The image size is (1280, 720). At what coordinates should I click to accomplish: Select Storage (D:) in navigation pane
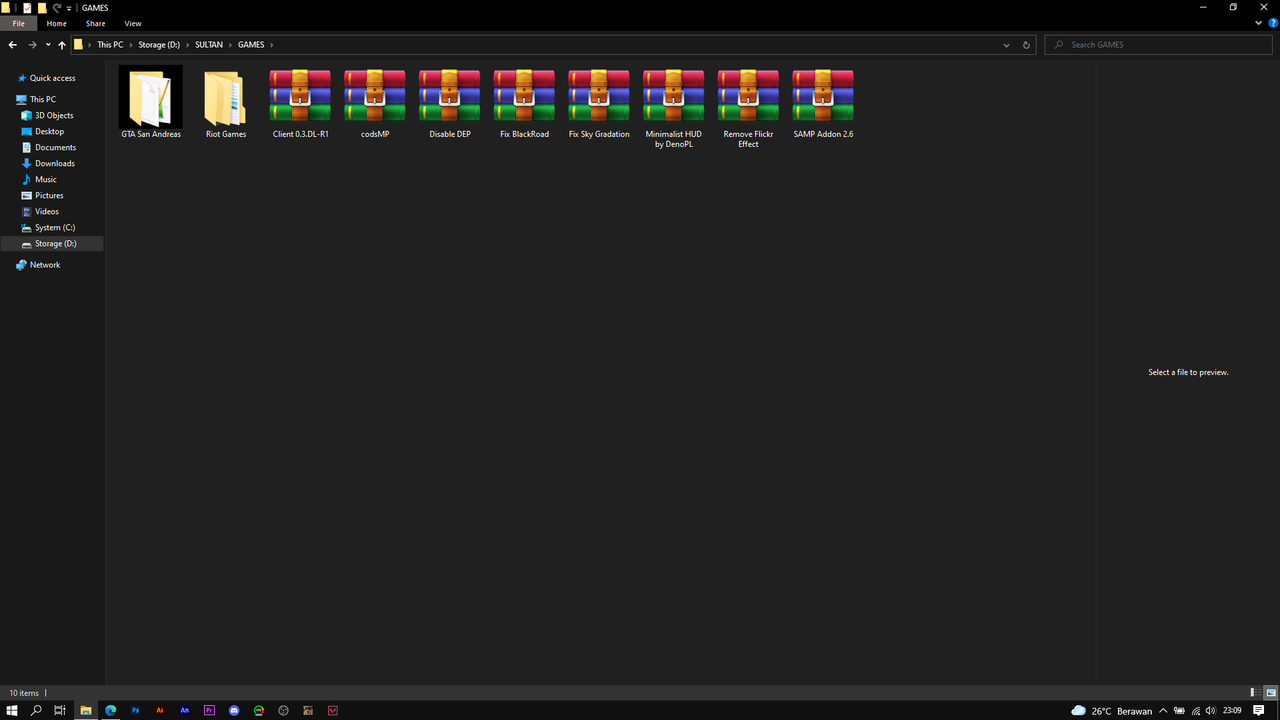(52, 243)
